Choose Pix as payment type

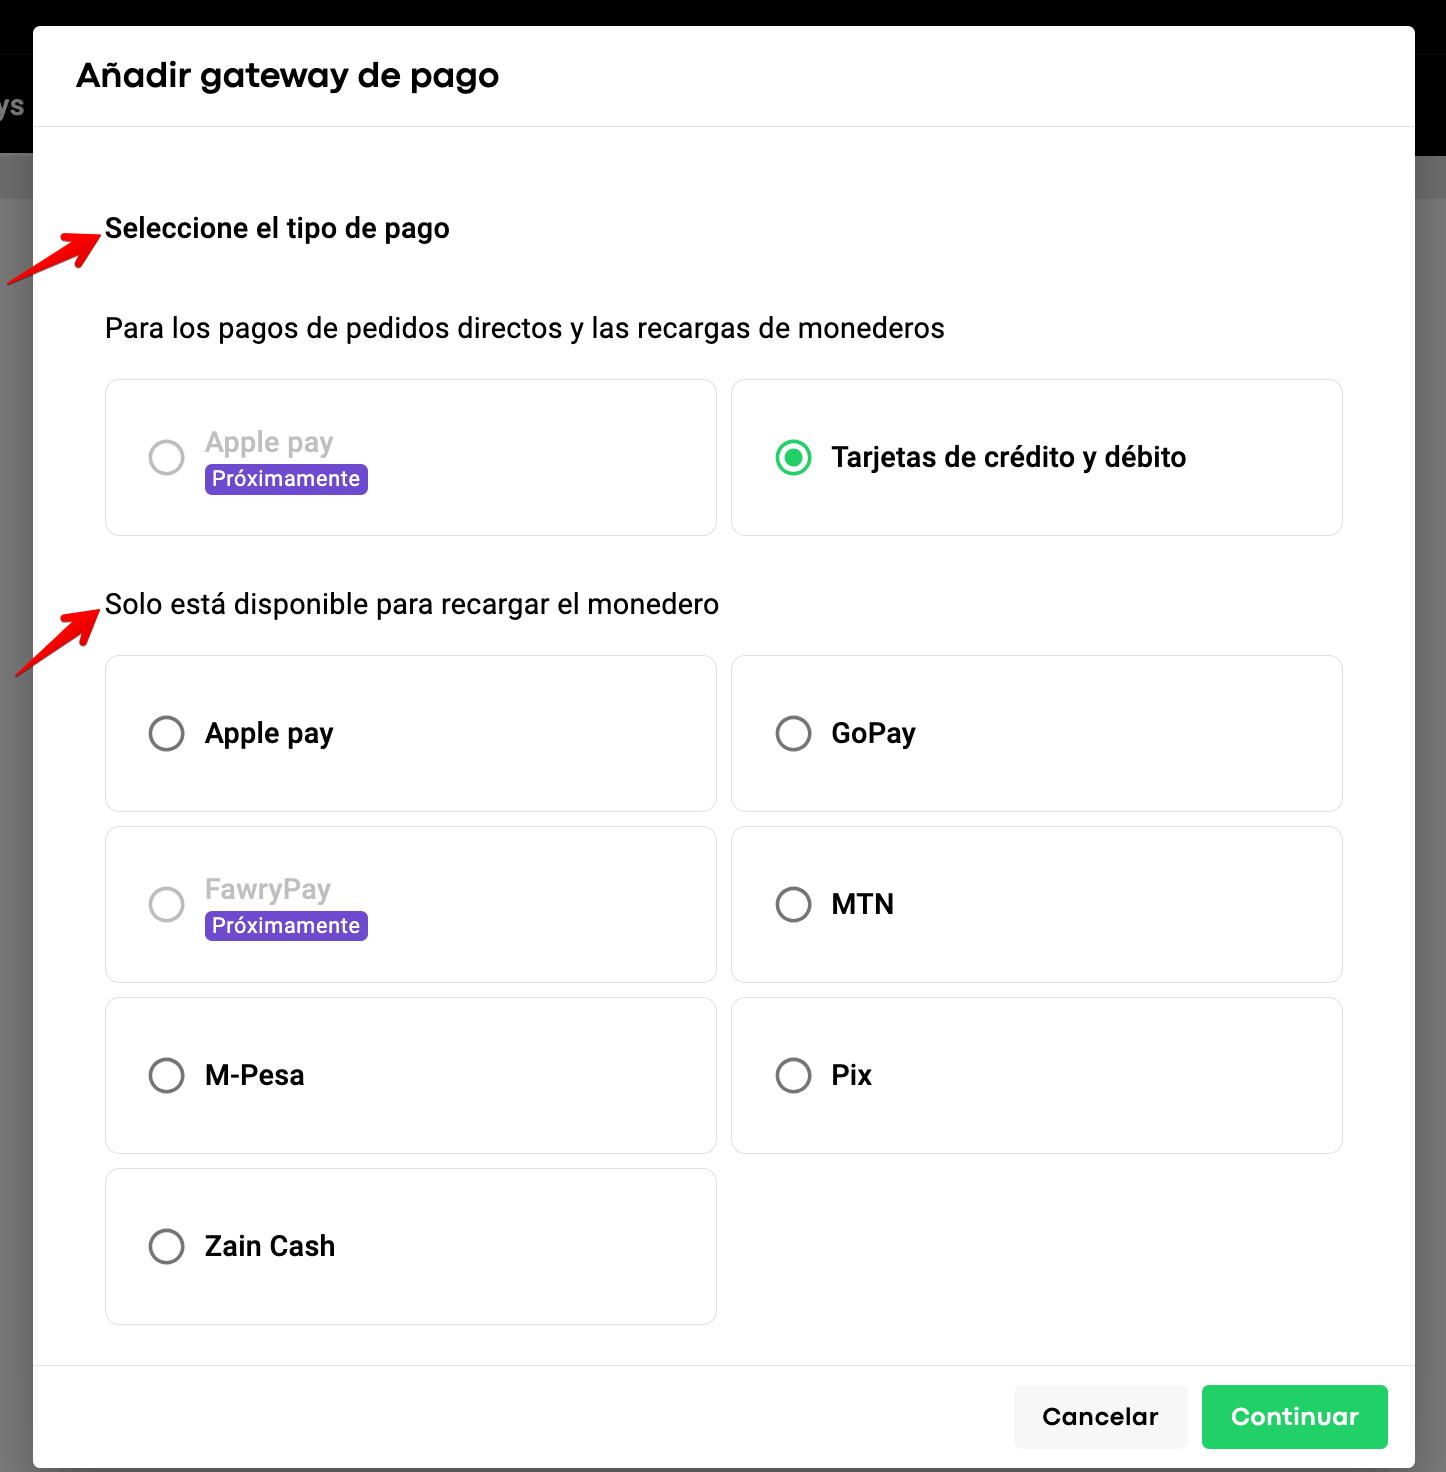pos(793,1076)
